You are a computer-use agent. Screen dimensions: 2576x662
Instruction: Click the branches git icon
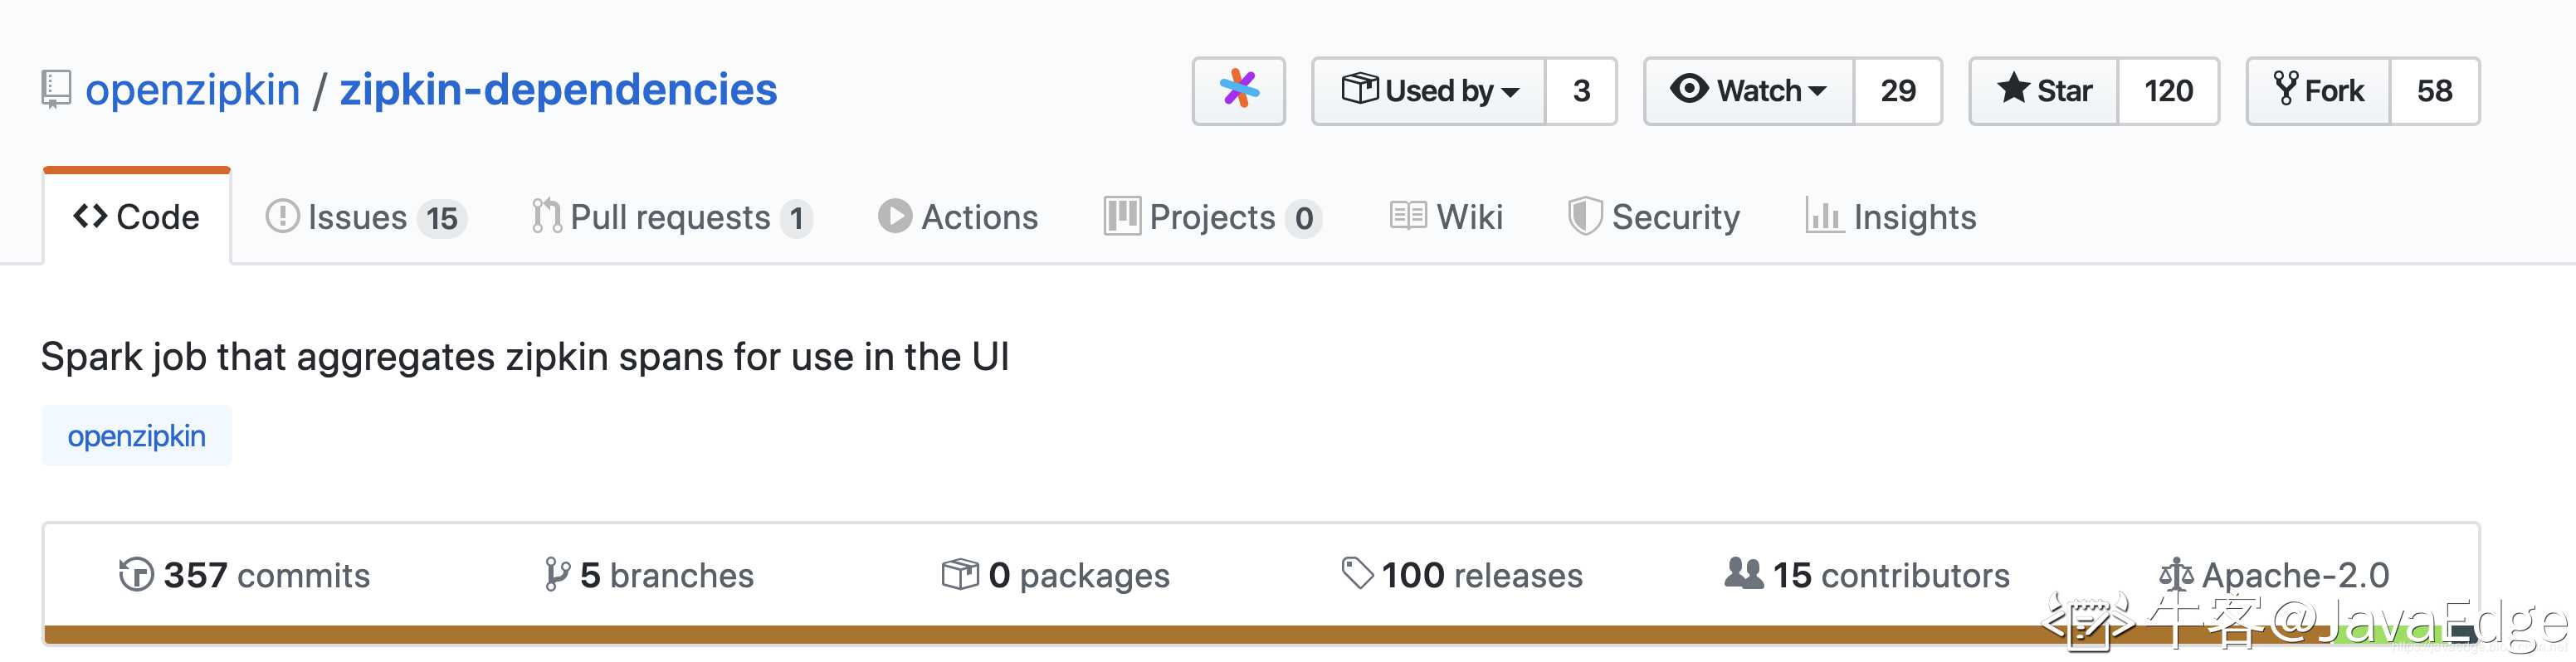point(556,575)
